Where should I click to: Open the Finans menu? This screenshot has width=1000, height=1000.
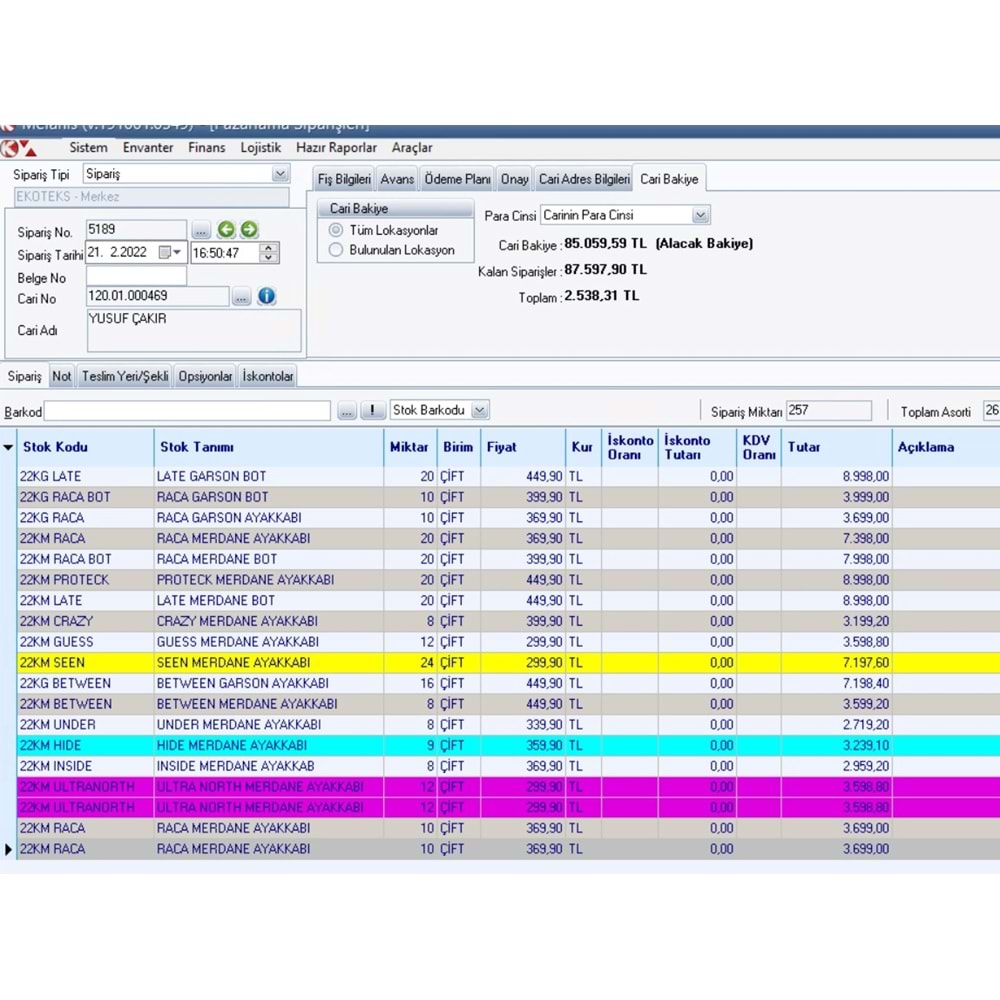point(207,148)
